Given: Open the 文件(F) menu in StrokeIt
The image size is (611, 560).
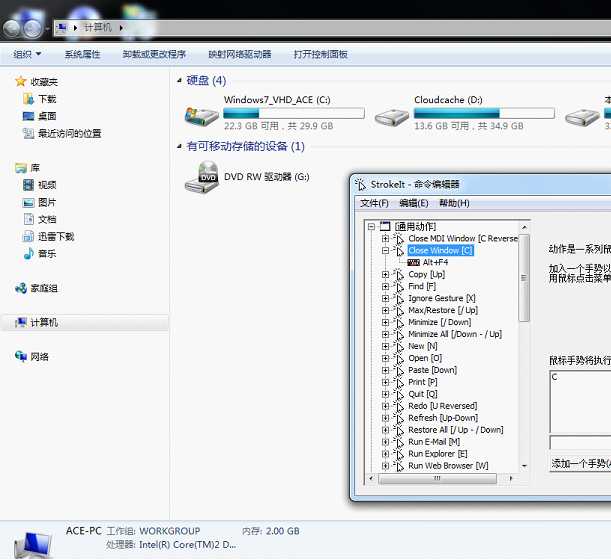Looking at the screenshot, I should [x=374, y=203].
